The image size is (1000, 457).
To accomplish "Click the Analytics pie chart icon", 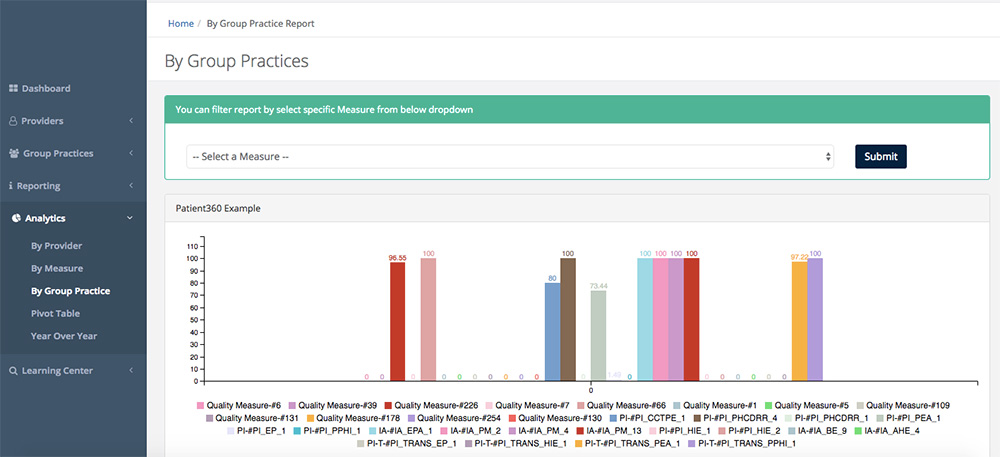I will point(15,218).
